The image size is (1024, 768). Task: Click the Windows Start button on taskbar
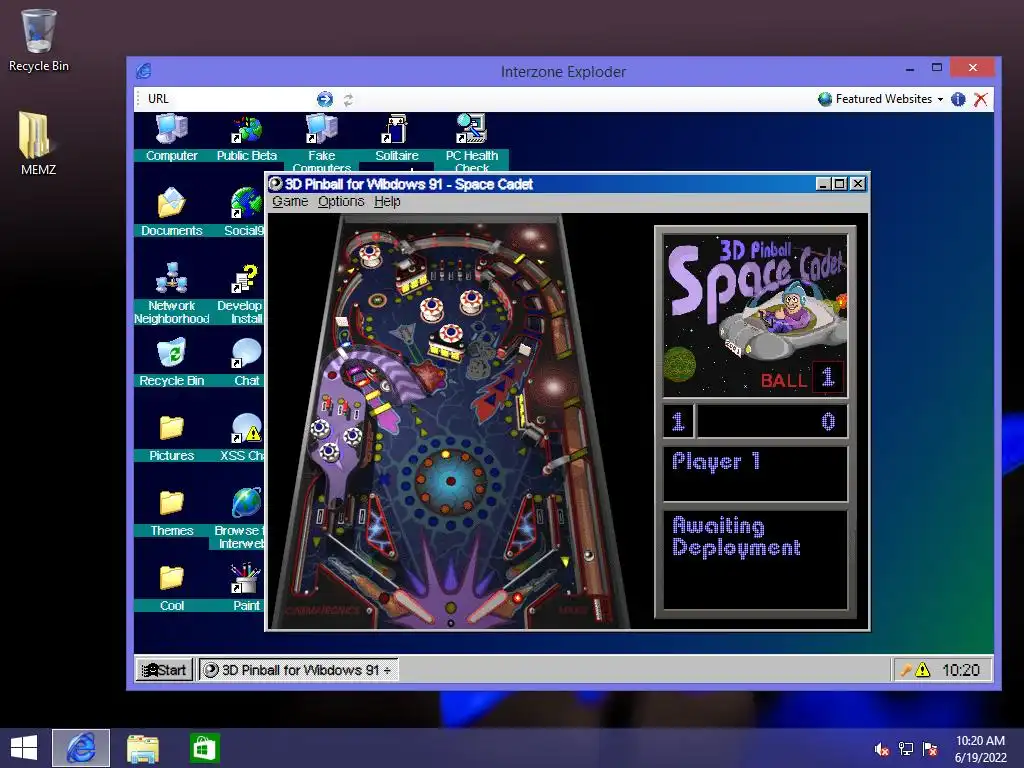24,748
